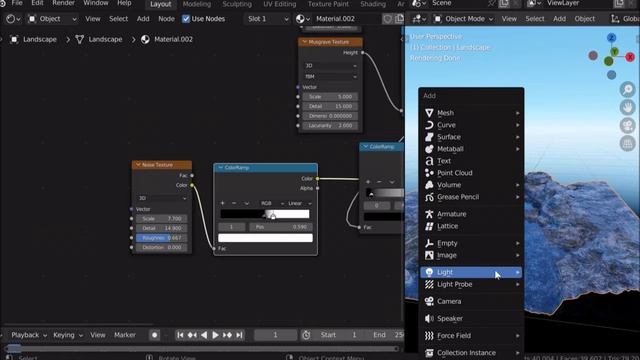Screen dimensions: 640x360
Task: Adjust Noise Texture Roughness slider
Action: coord(162,238)
